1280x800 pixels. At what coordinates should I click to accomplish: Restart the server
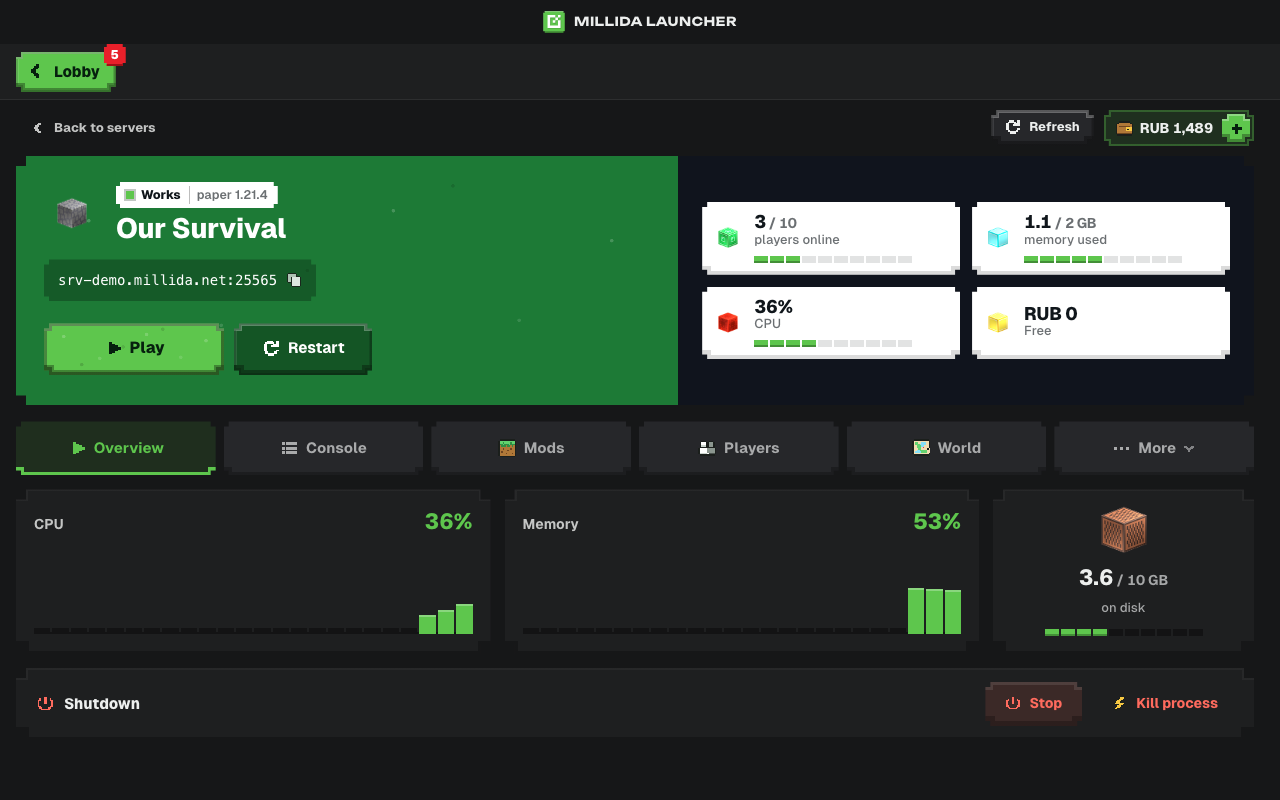coord(303,348)
